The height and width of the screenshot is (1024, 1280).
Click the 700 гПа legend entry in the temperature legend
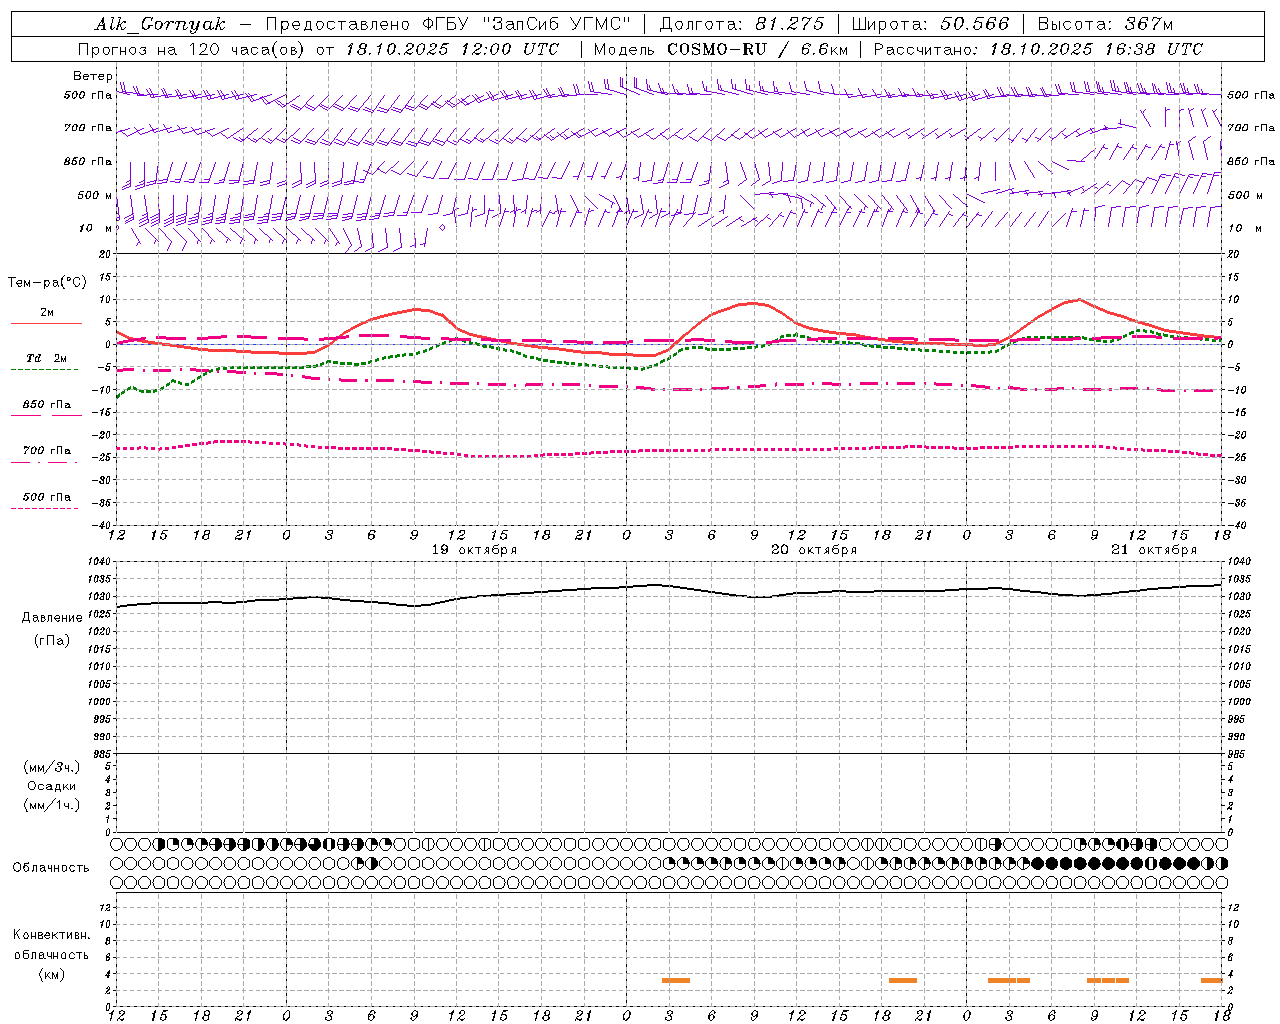46,451
